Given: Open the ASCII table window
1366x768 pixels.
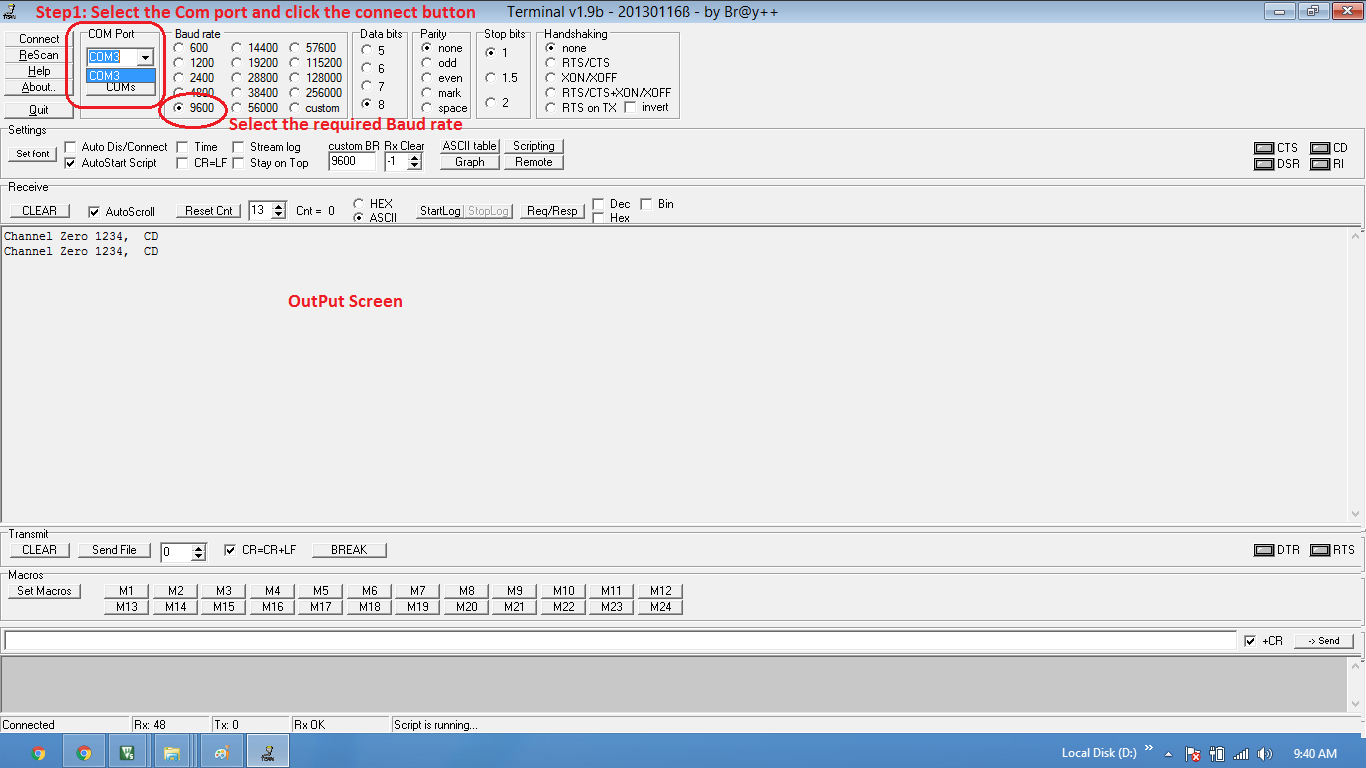Looking at the screenshot, I should pos(469,146).
